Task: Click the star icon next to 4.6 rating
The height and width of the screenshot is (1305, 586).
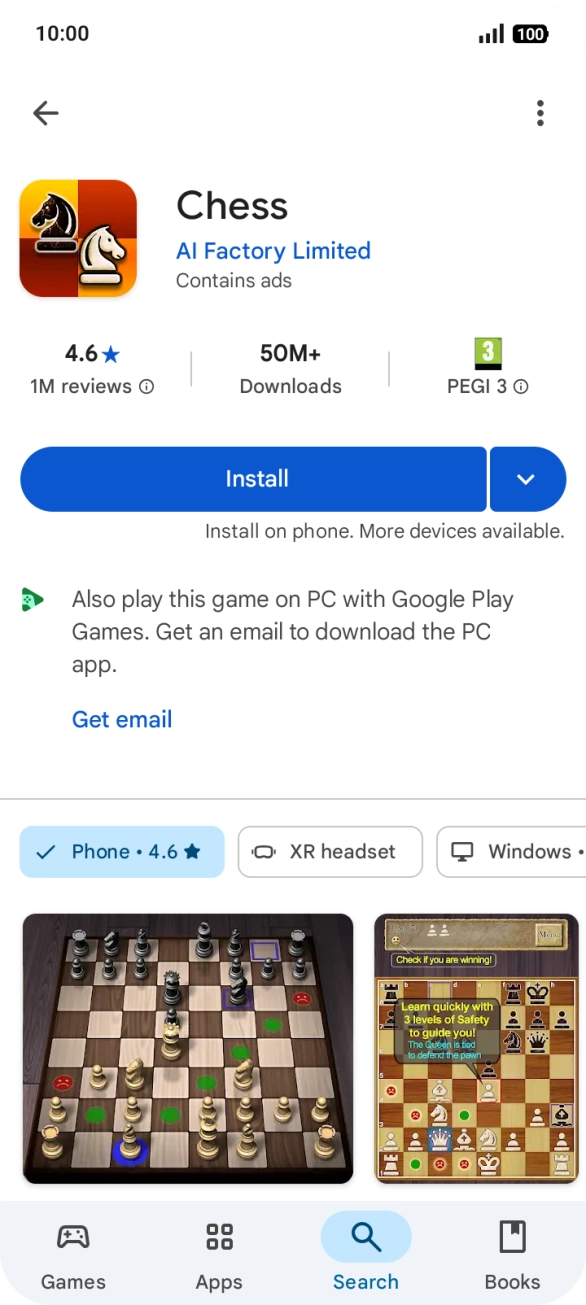Action: (110, 352)
